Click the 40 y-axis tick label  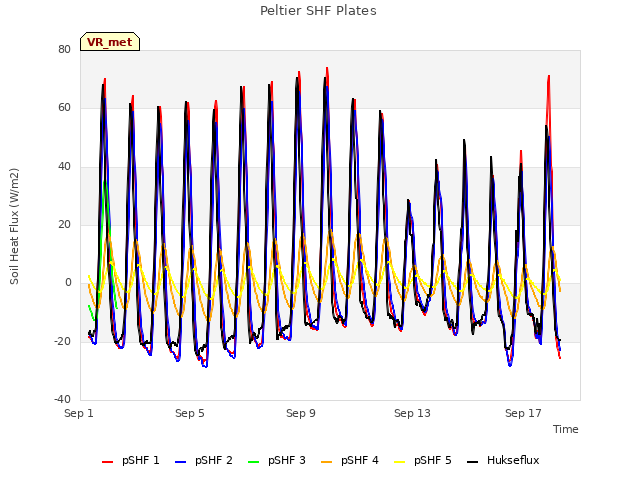point(64,167)
